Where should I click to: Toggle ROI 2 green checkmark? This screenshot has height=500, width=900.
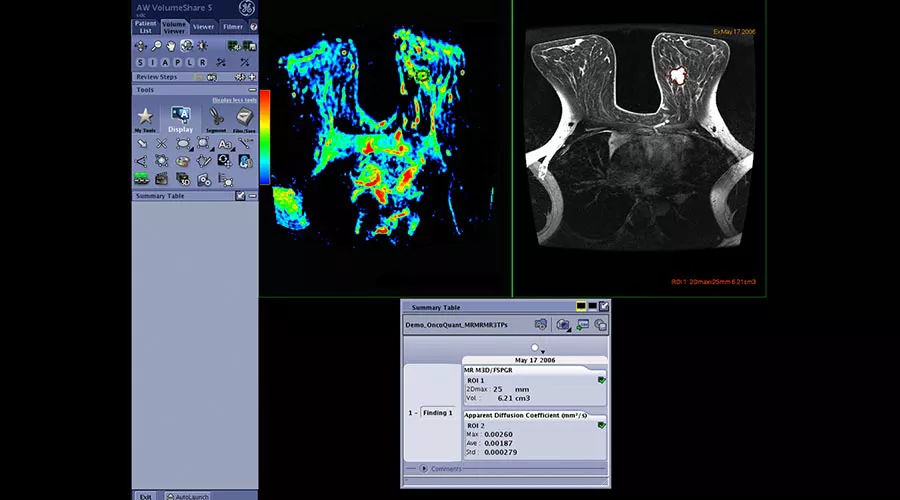[x=601, y=425]
